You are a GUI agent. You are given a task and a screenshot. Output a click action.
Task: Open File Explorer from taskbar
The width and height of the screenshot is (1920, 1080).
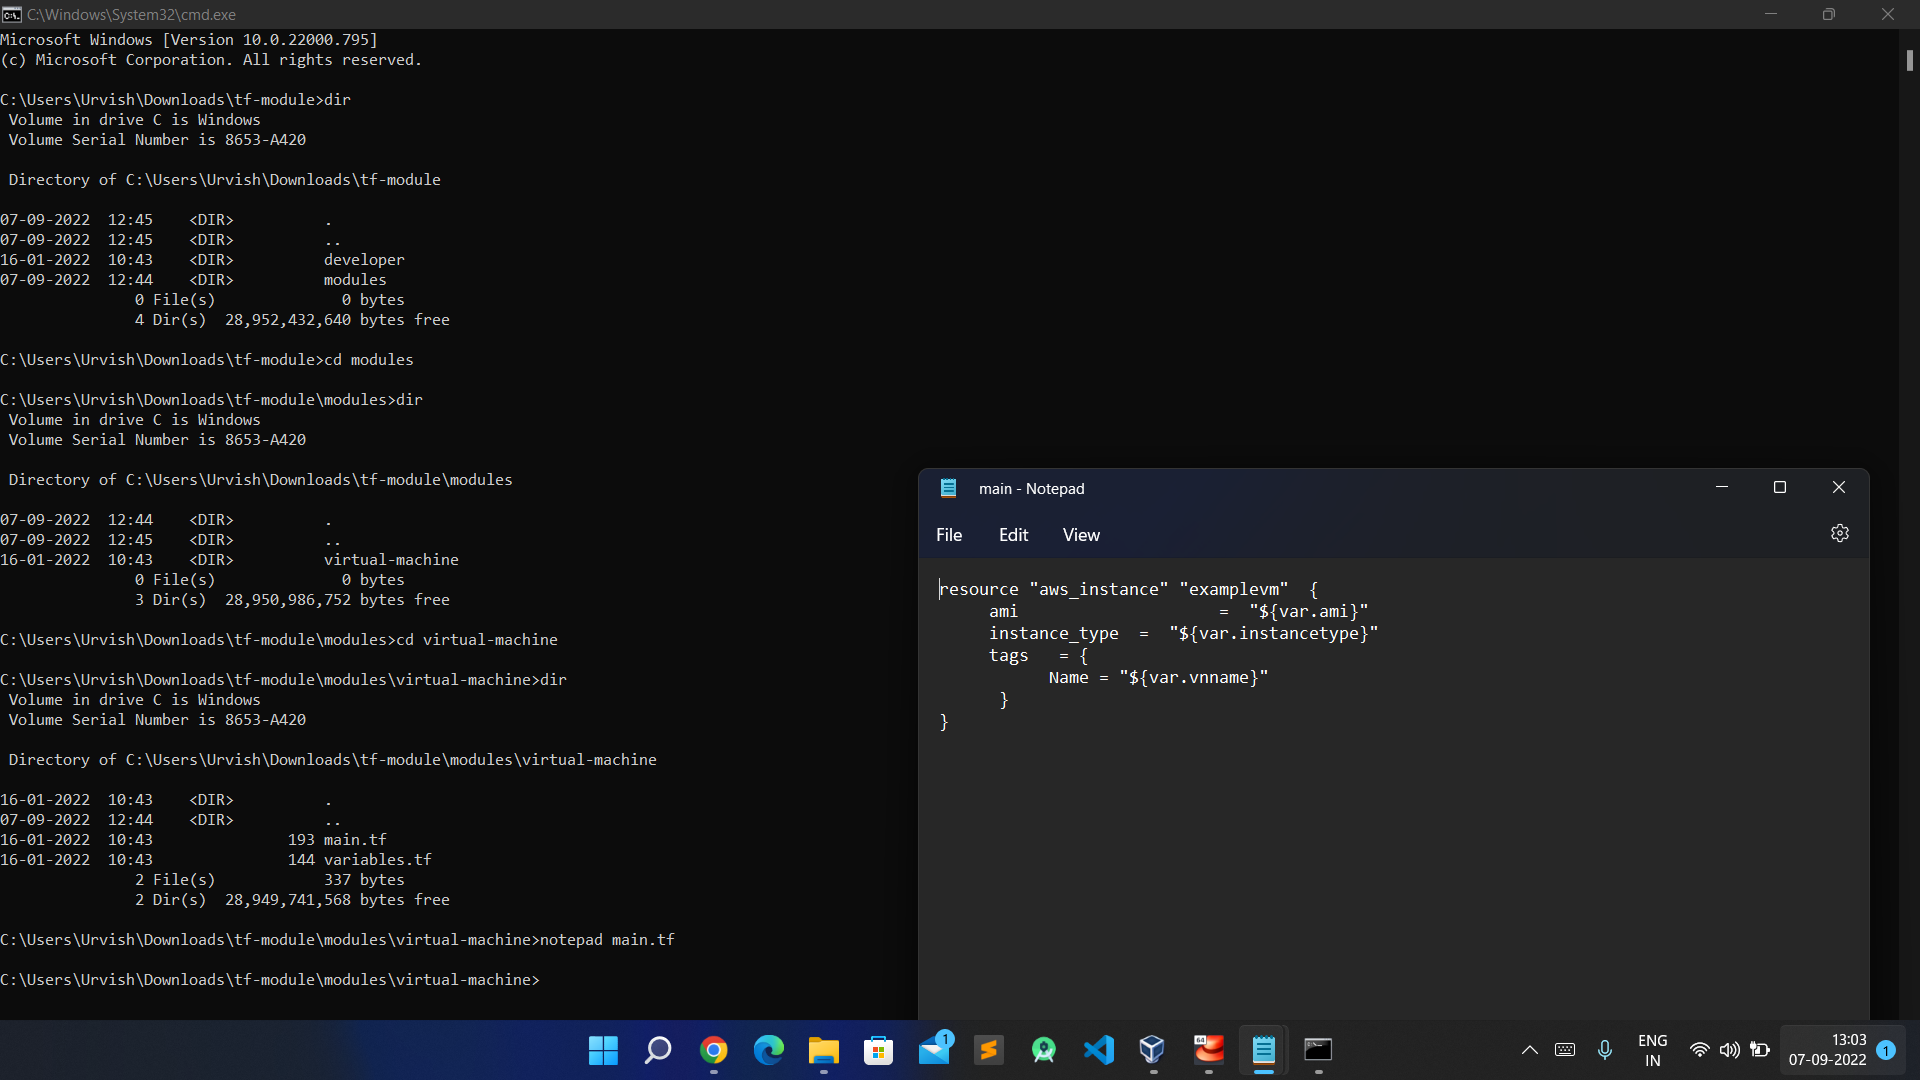pos(823,1050)
